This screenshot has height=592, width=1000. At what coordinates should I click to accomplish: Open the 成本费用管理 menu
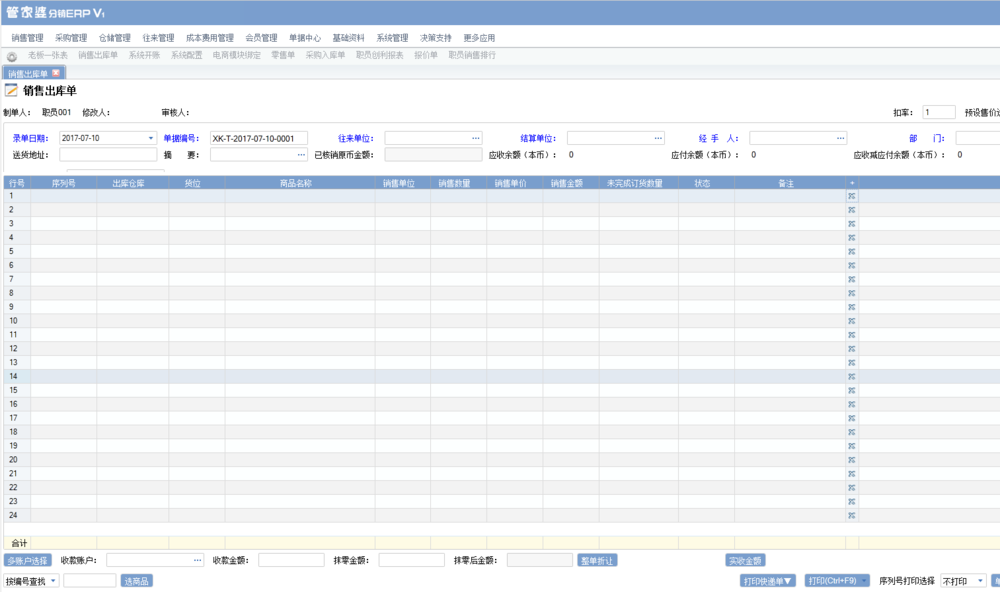[210, 38]
